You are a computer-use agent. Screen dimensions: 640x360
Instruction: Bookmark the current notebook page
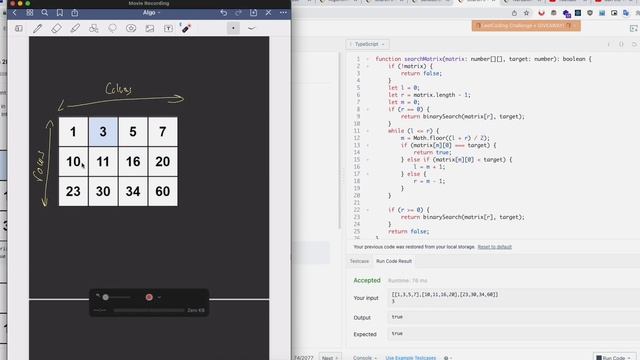(60, 13)
